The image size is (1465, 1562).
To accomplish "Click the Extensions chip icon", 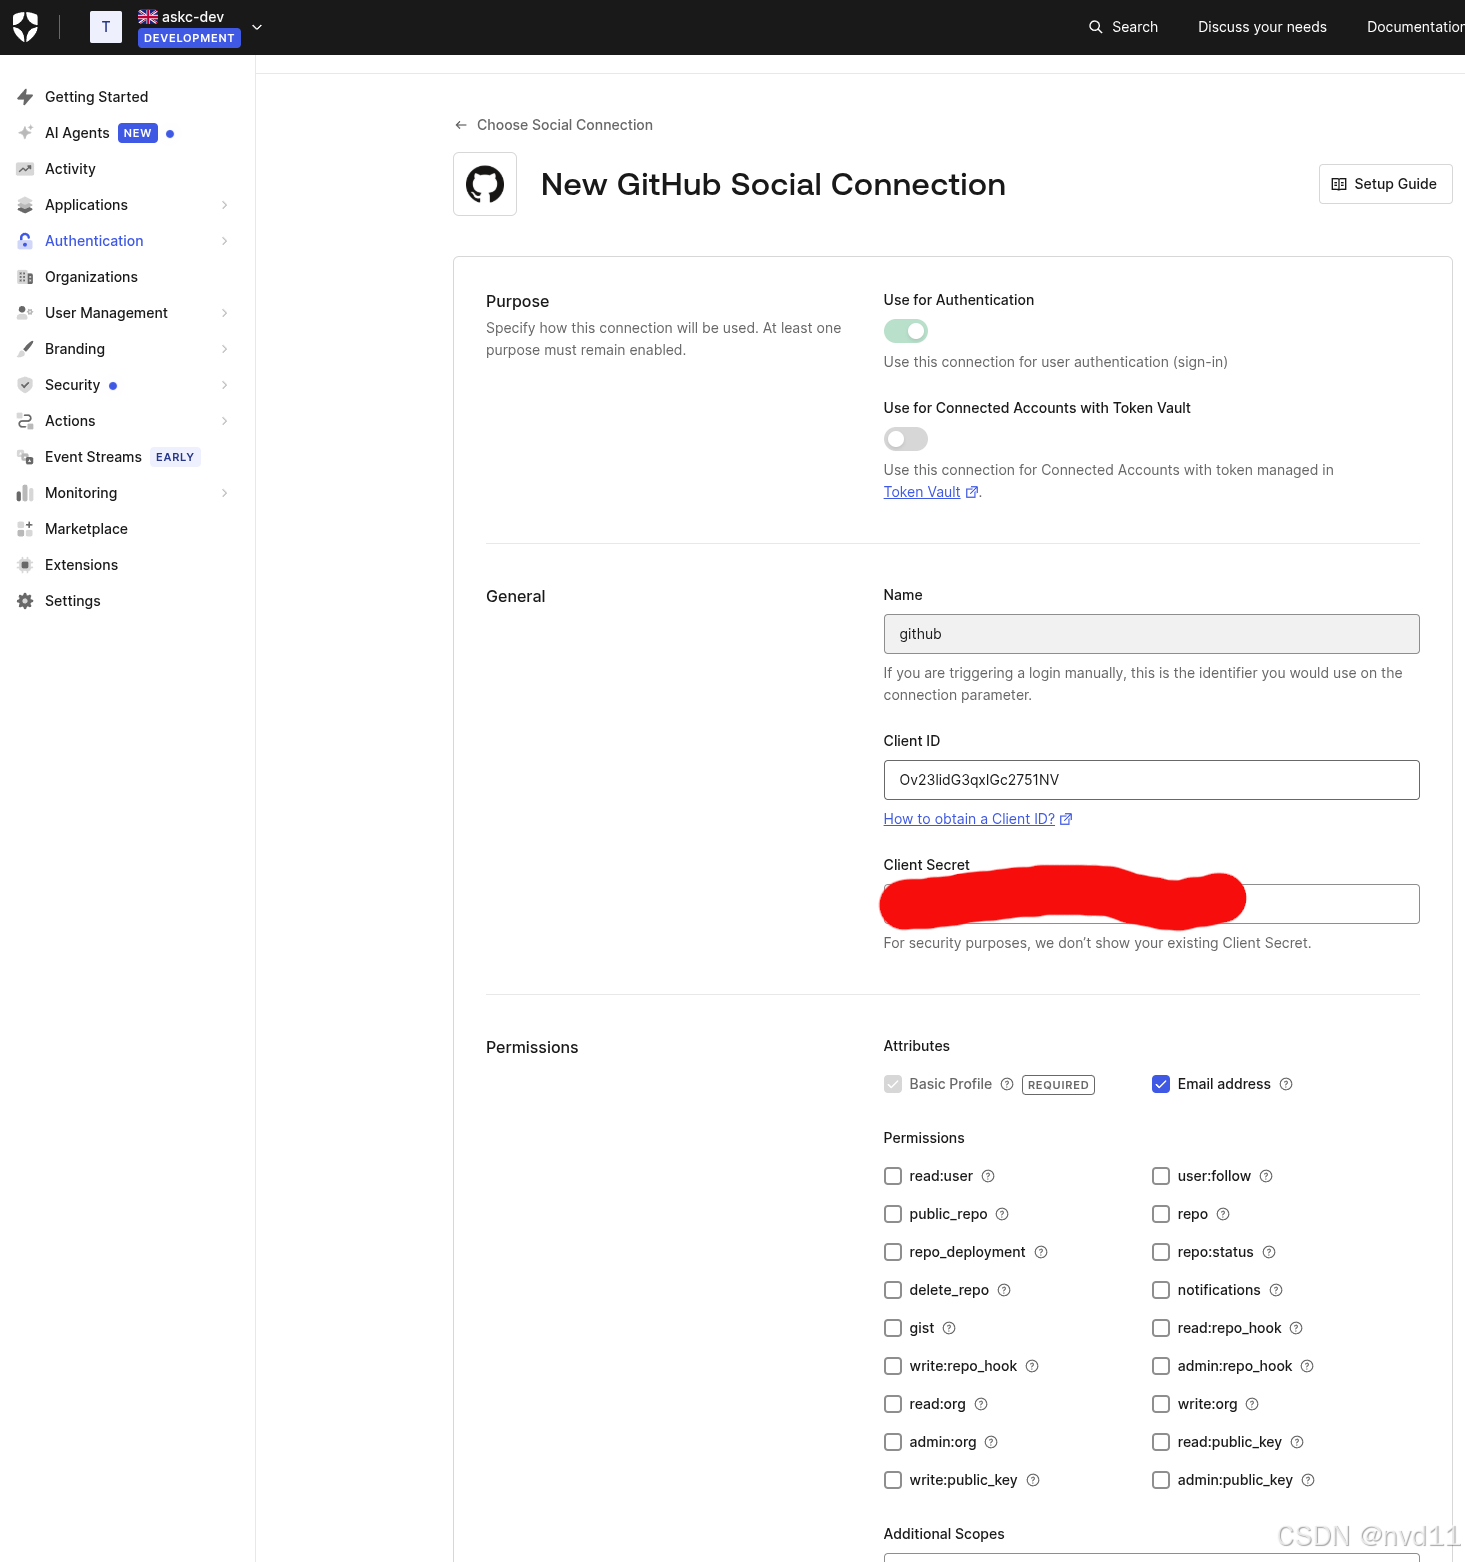I will pyautogui.click(x=25, y=565).
